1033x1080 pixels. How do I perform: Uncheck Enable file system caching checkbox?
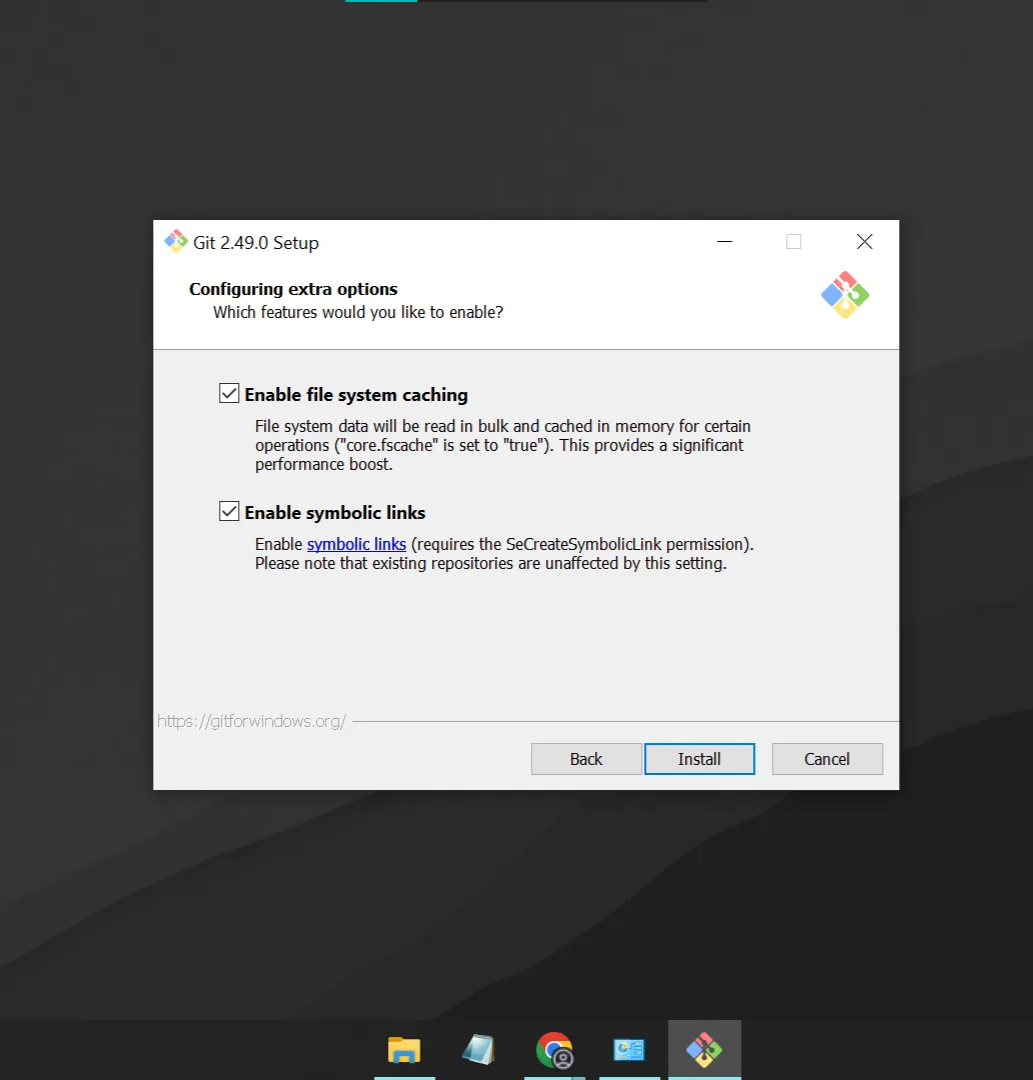(229, 393)
